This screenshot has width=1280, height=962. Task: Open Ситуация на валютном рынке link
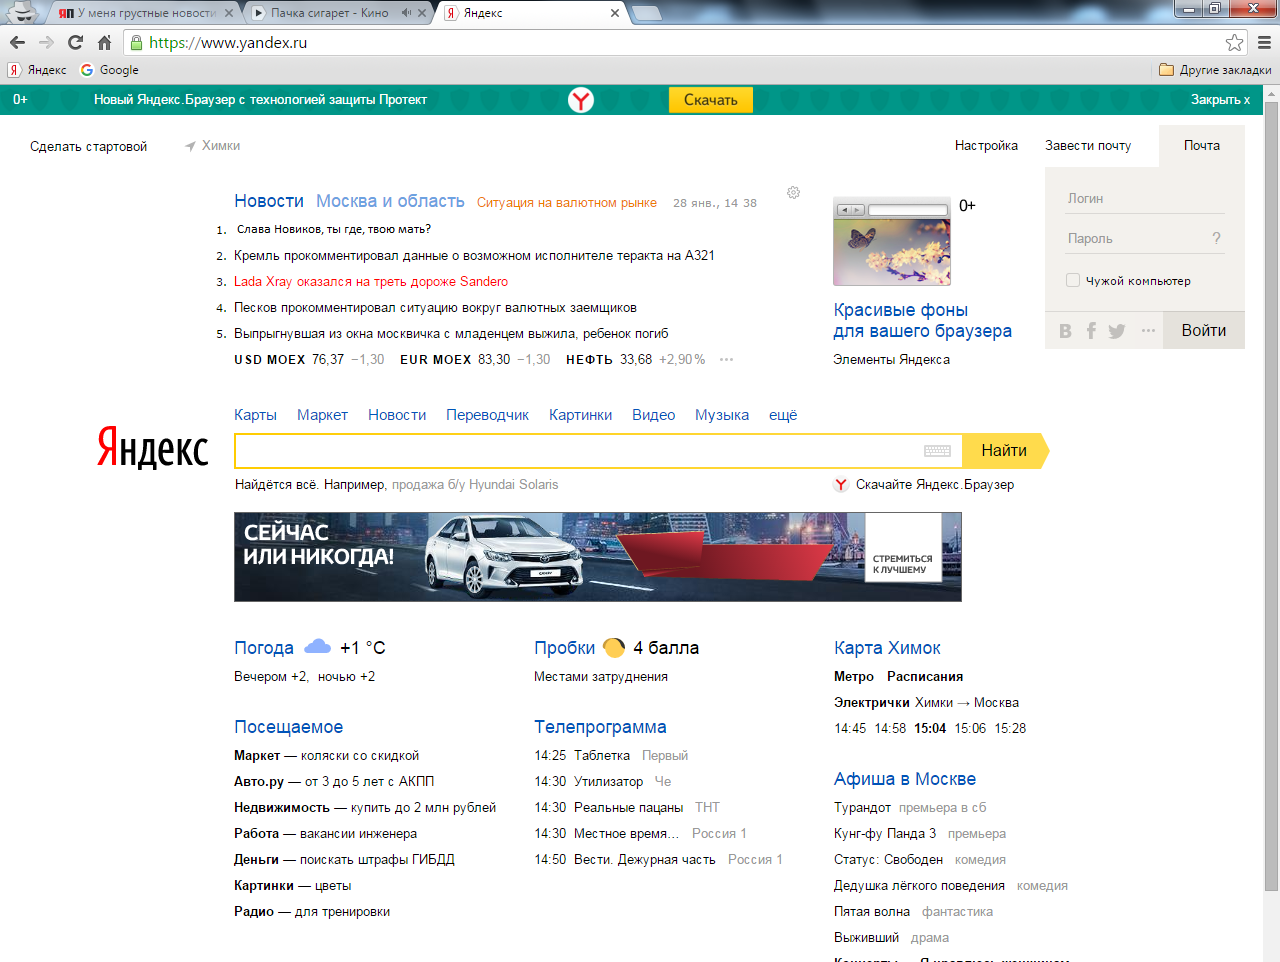point(567,203)
